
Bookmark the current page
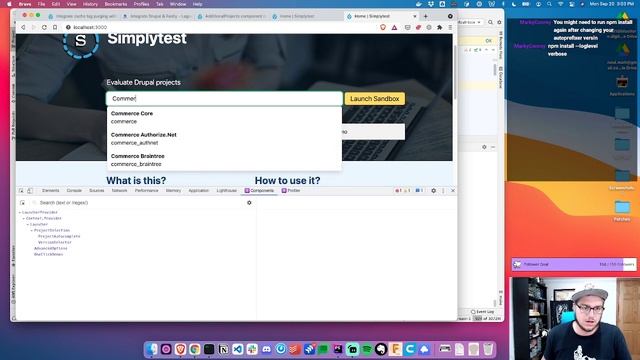click(55, 27)
